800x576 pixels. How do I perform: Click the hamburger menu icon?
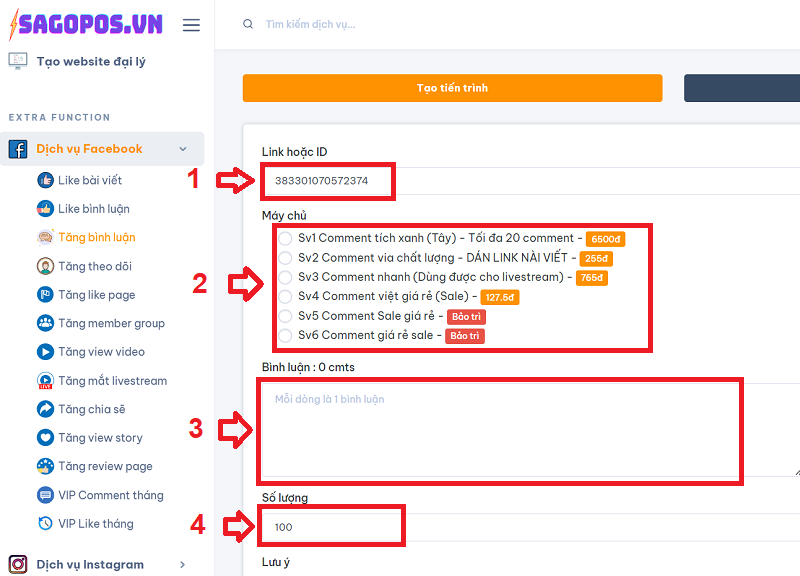click(x=191, y=25)
